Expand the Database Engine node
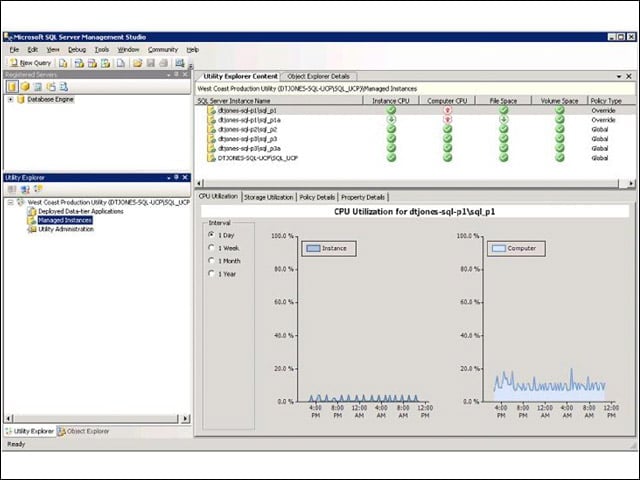This screenshot has height=480, width=640. tap(11, 99)
